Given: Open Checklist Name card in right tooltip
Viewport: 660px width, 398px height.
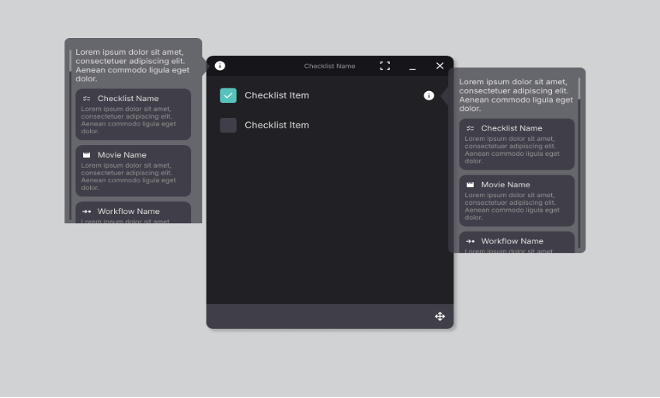Looking at the screenshot, I should (516, 144).
